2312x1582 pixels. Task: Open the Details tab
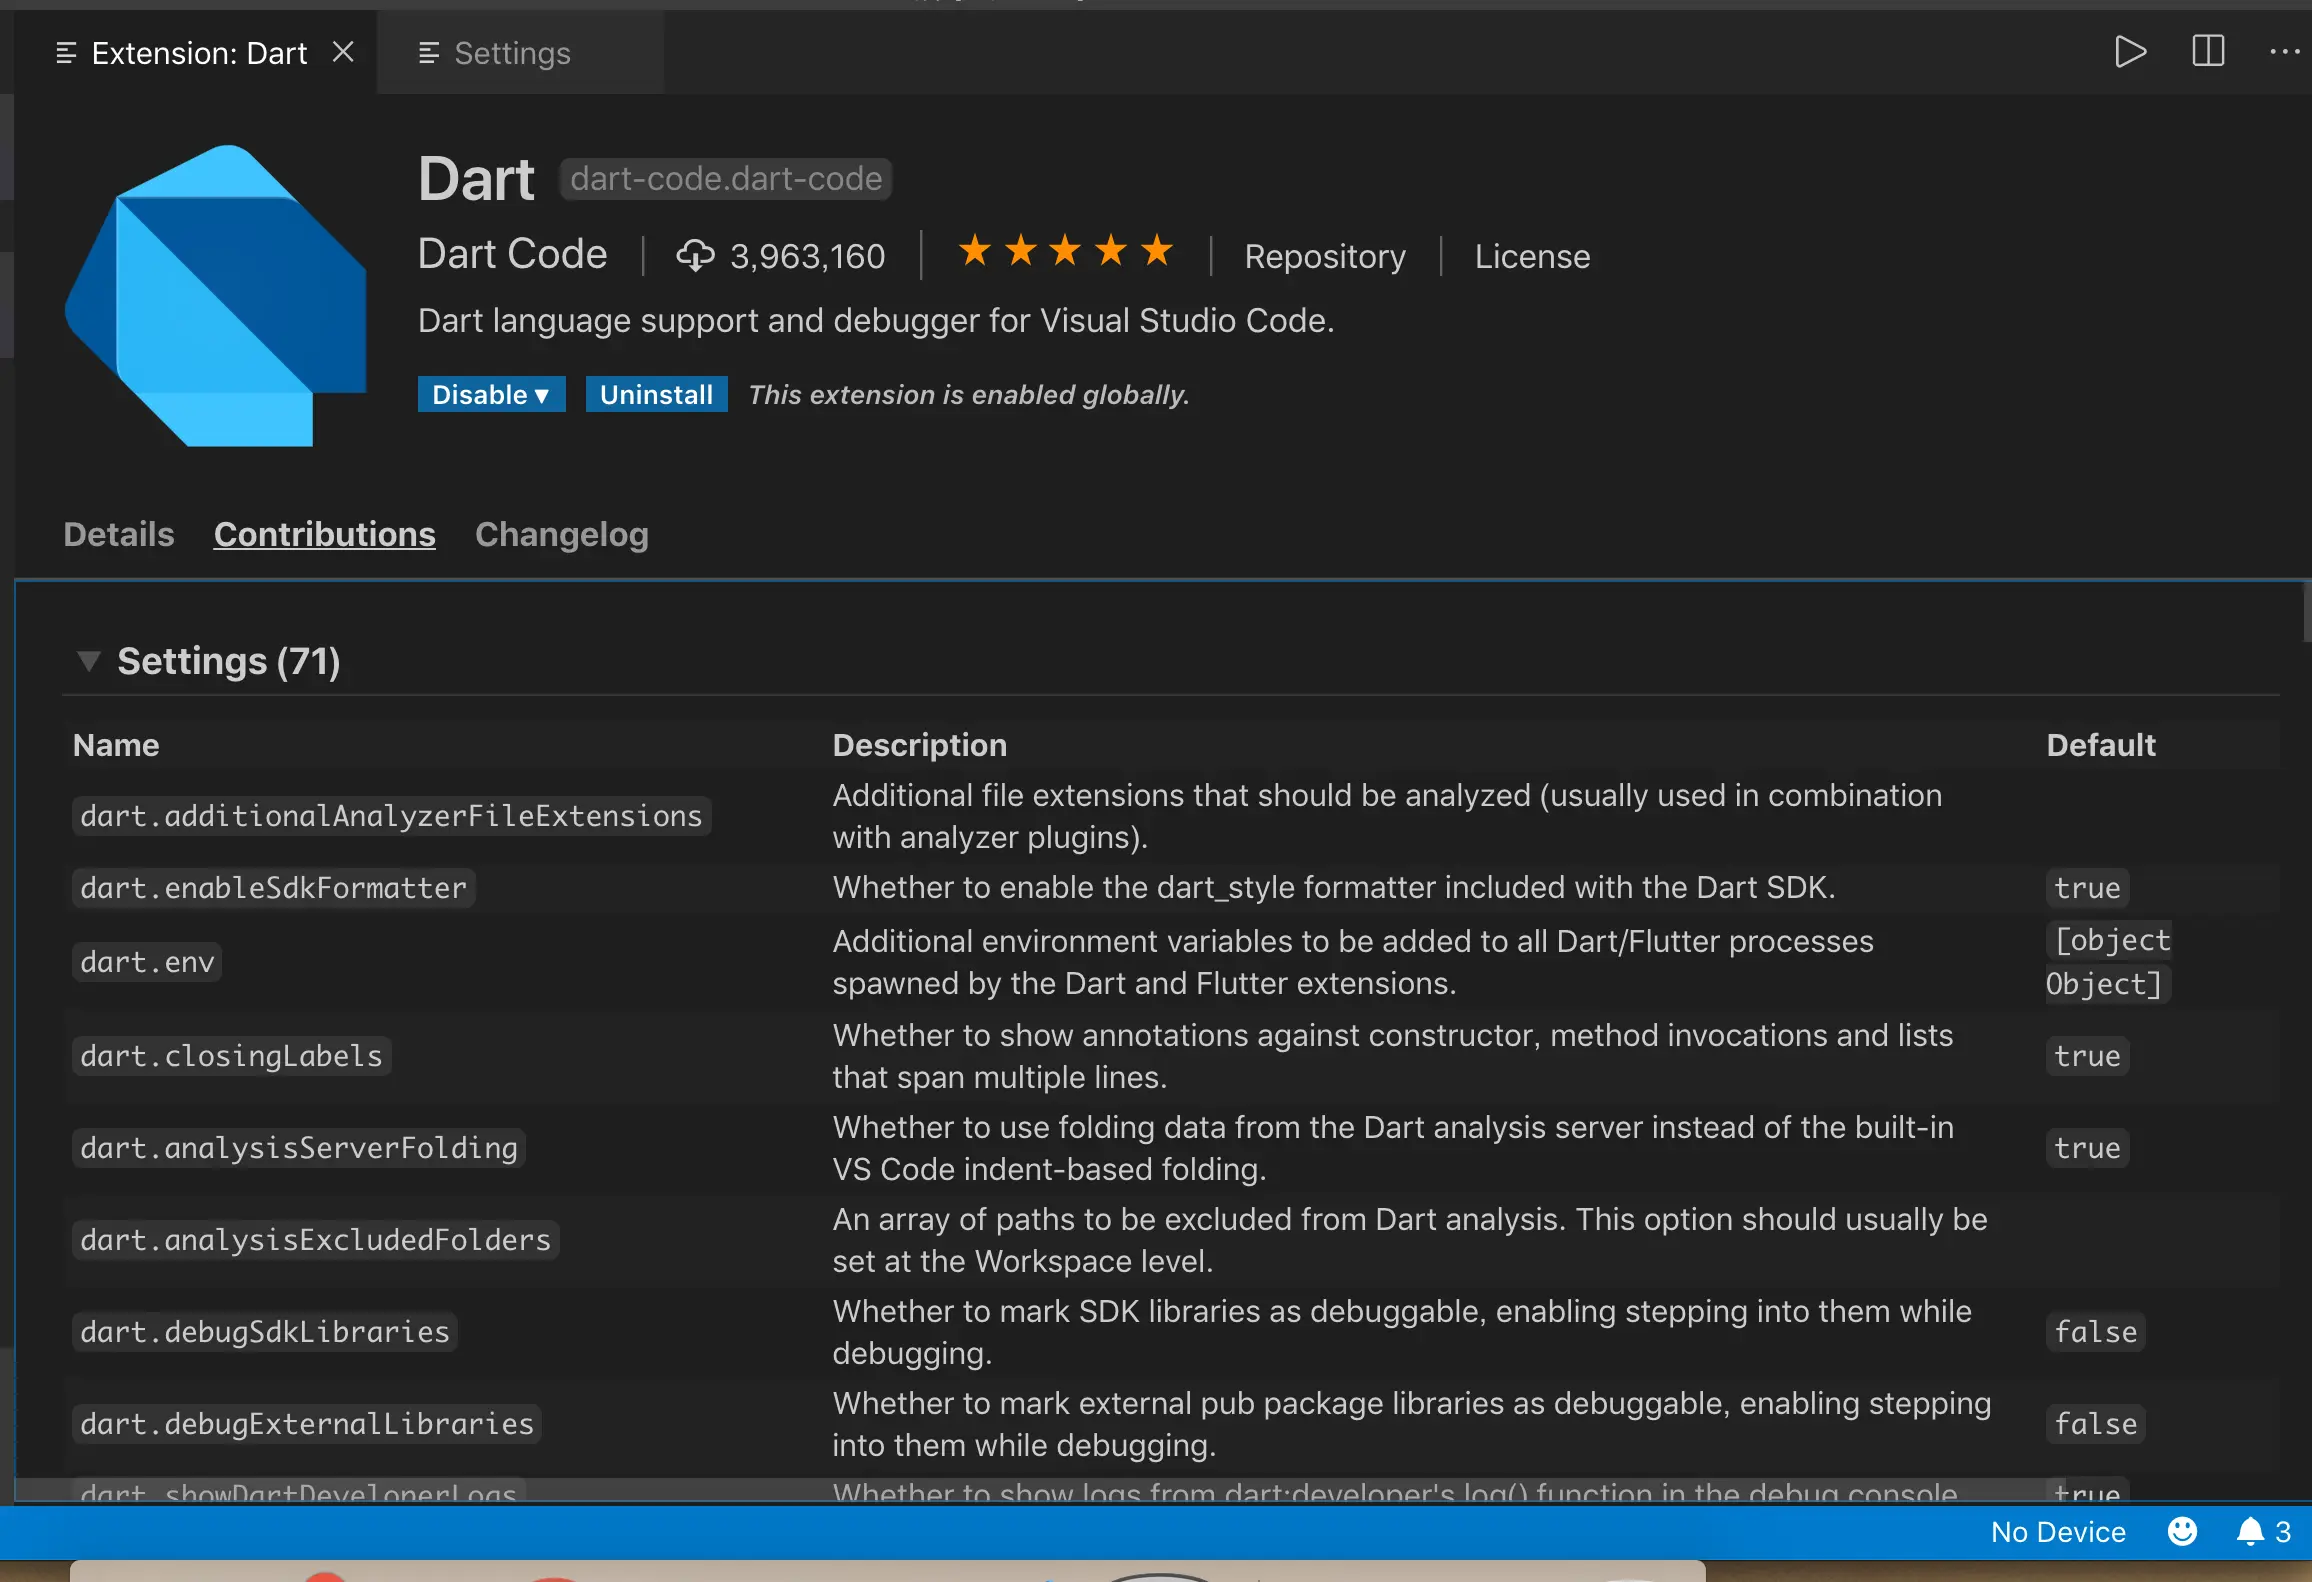tap(119, 535)
